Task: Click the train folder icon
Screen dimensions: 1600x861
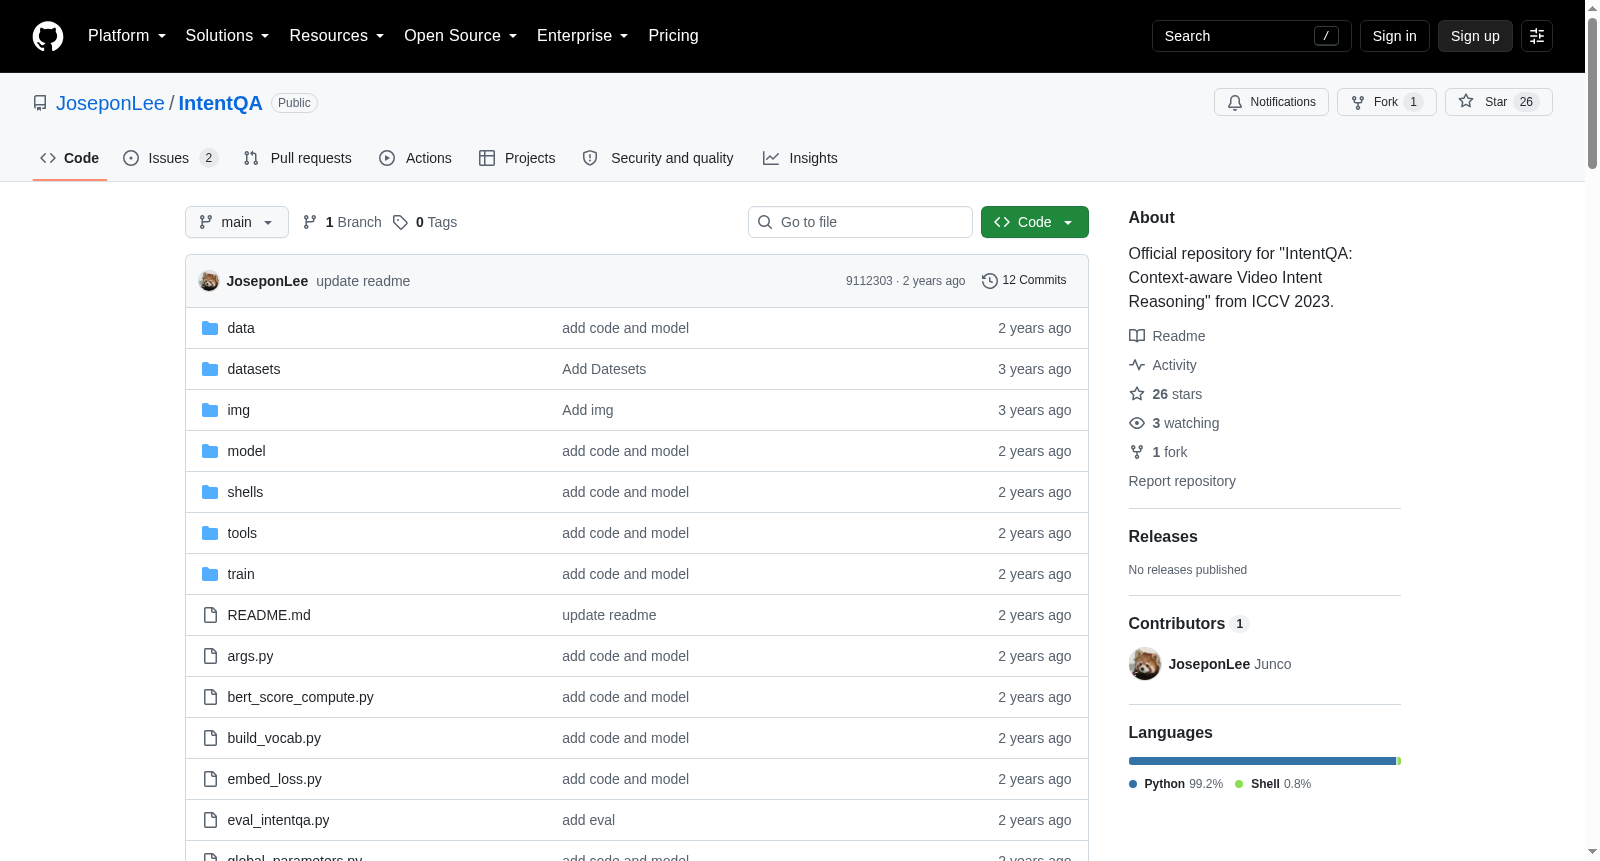Action: [210, 574]
